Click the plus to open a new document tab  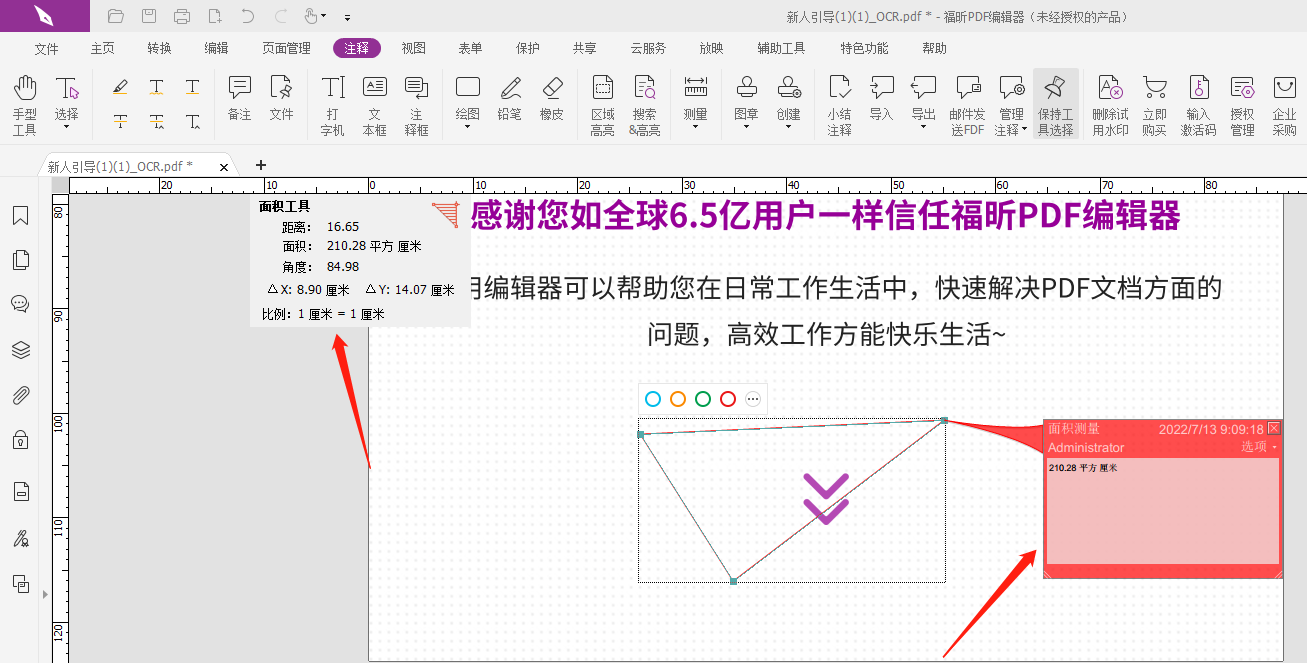coord(259,165)
